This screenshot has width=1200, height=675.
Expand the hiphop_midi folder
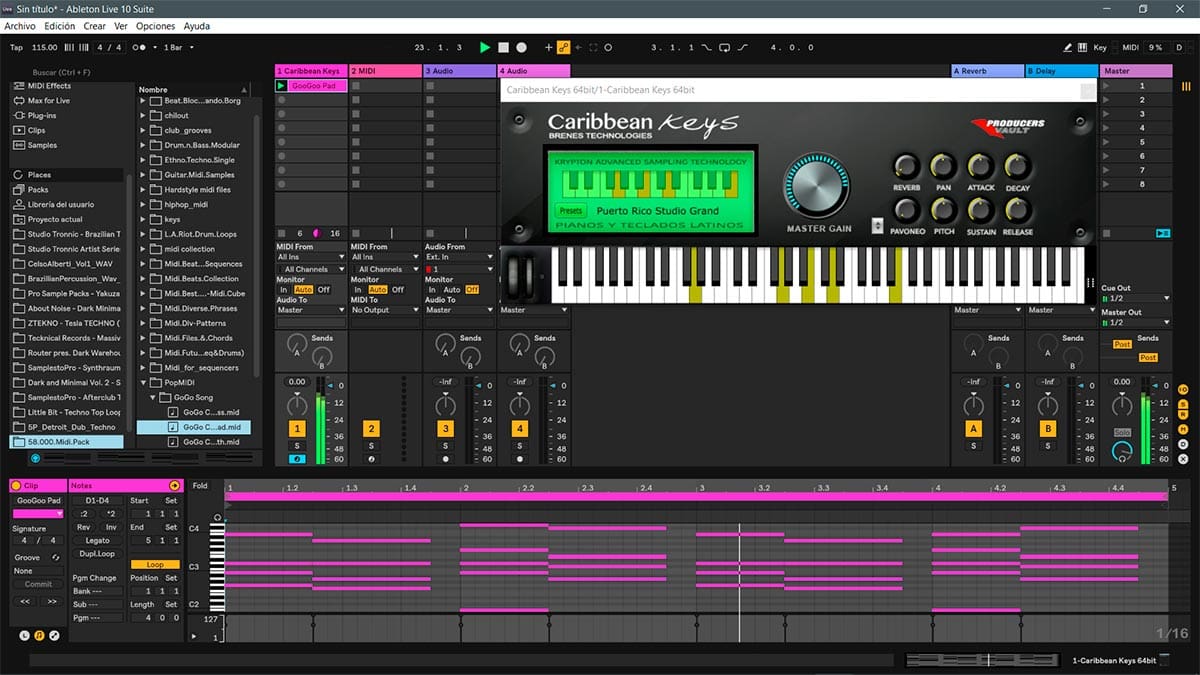pos(142,205)
